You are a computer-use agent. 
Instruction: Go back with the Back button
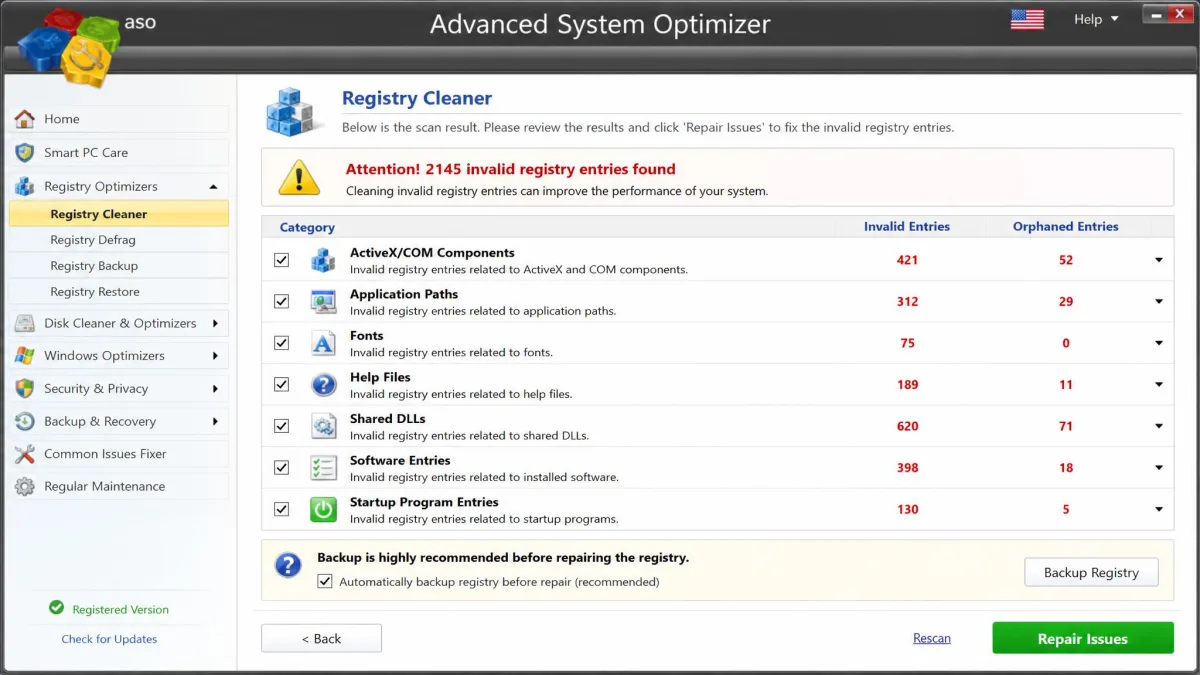point(321,638)
